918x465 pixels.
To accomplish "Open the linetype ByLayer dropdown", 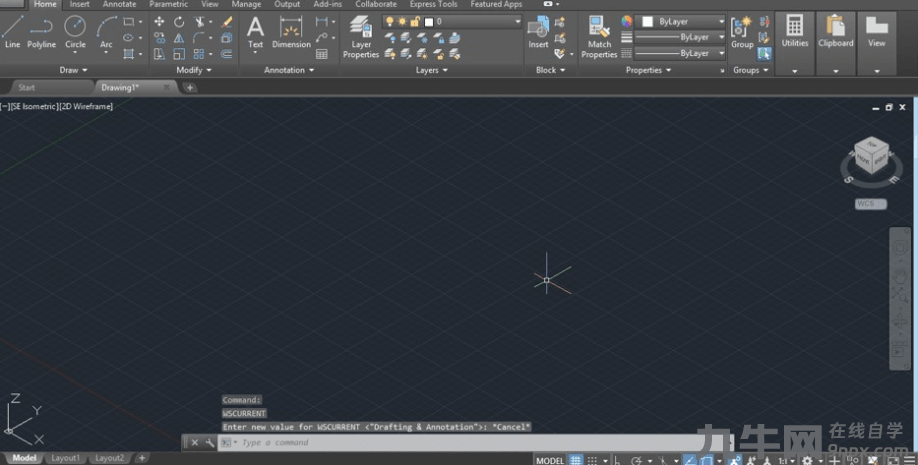I will tap(680, 53).
